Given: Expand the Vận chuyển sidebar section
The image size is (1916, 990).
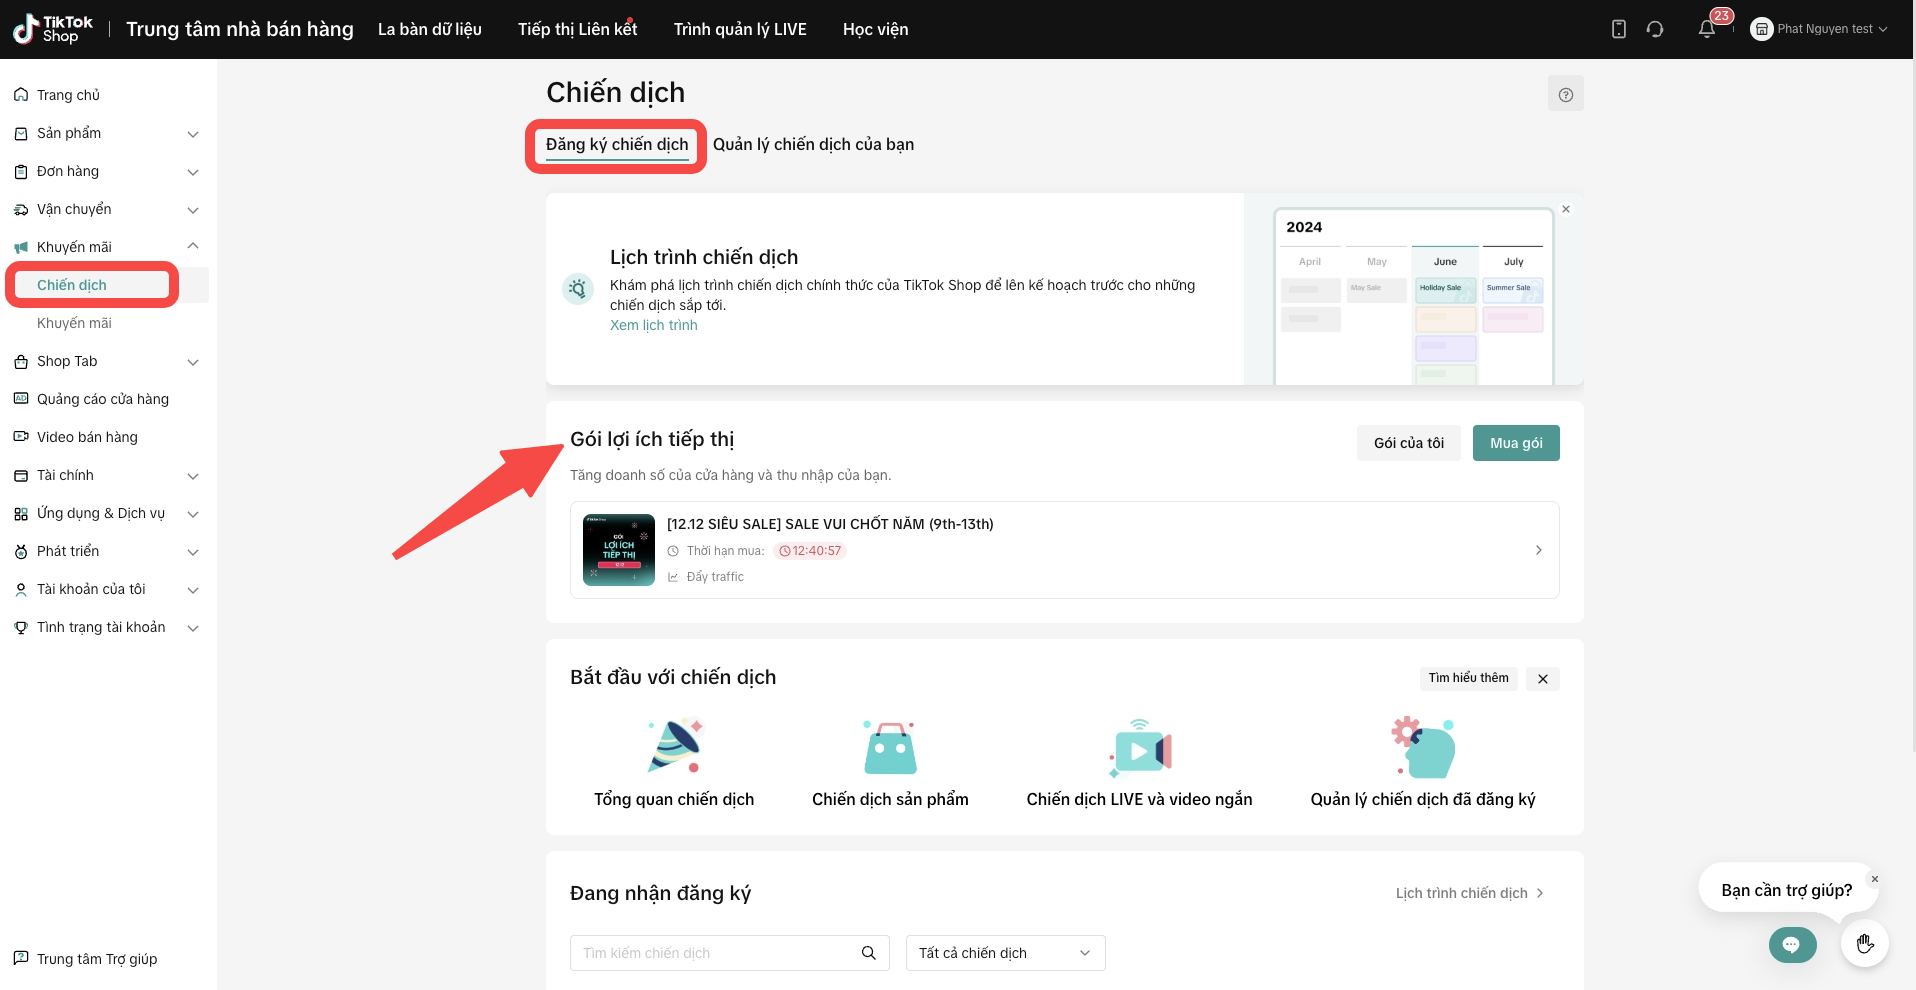Looking at the screenshot, I should (x=193, y=210).
